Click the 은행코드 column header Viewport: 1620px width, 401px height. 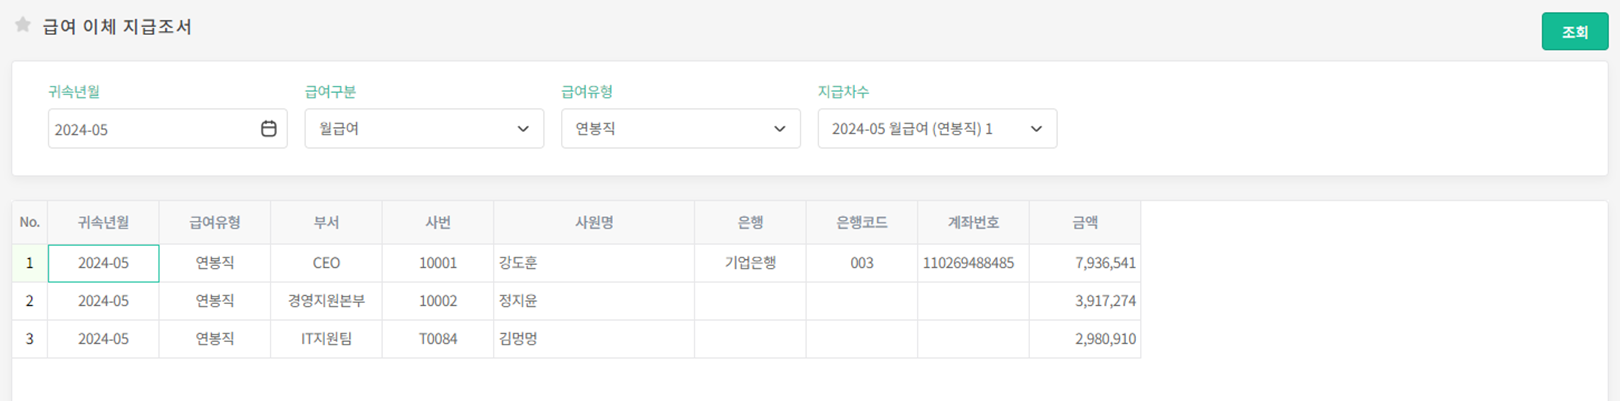[x=861, y=223]
